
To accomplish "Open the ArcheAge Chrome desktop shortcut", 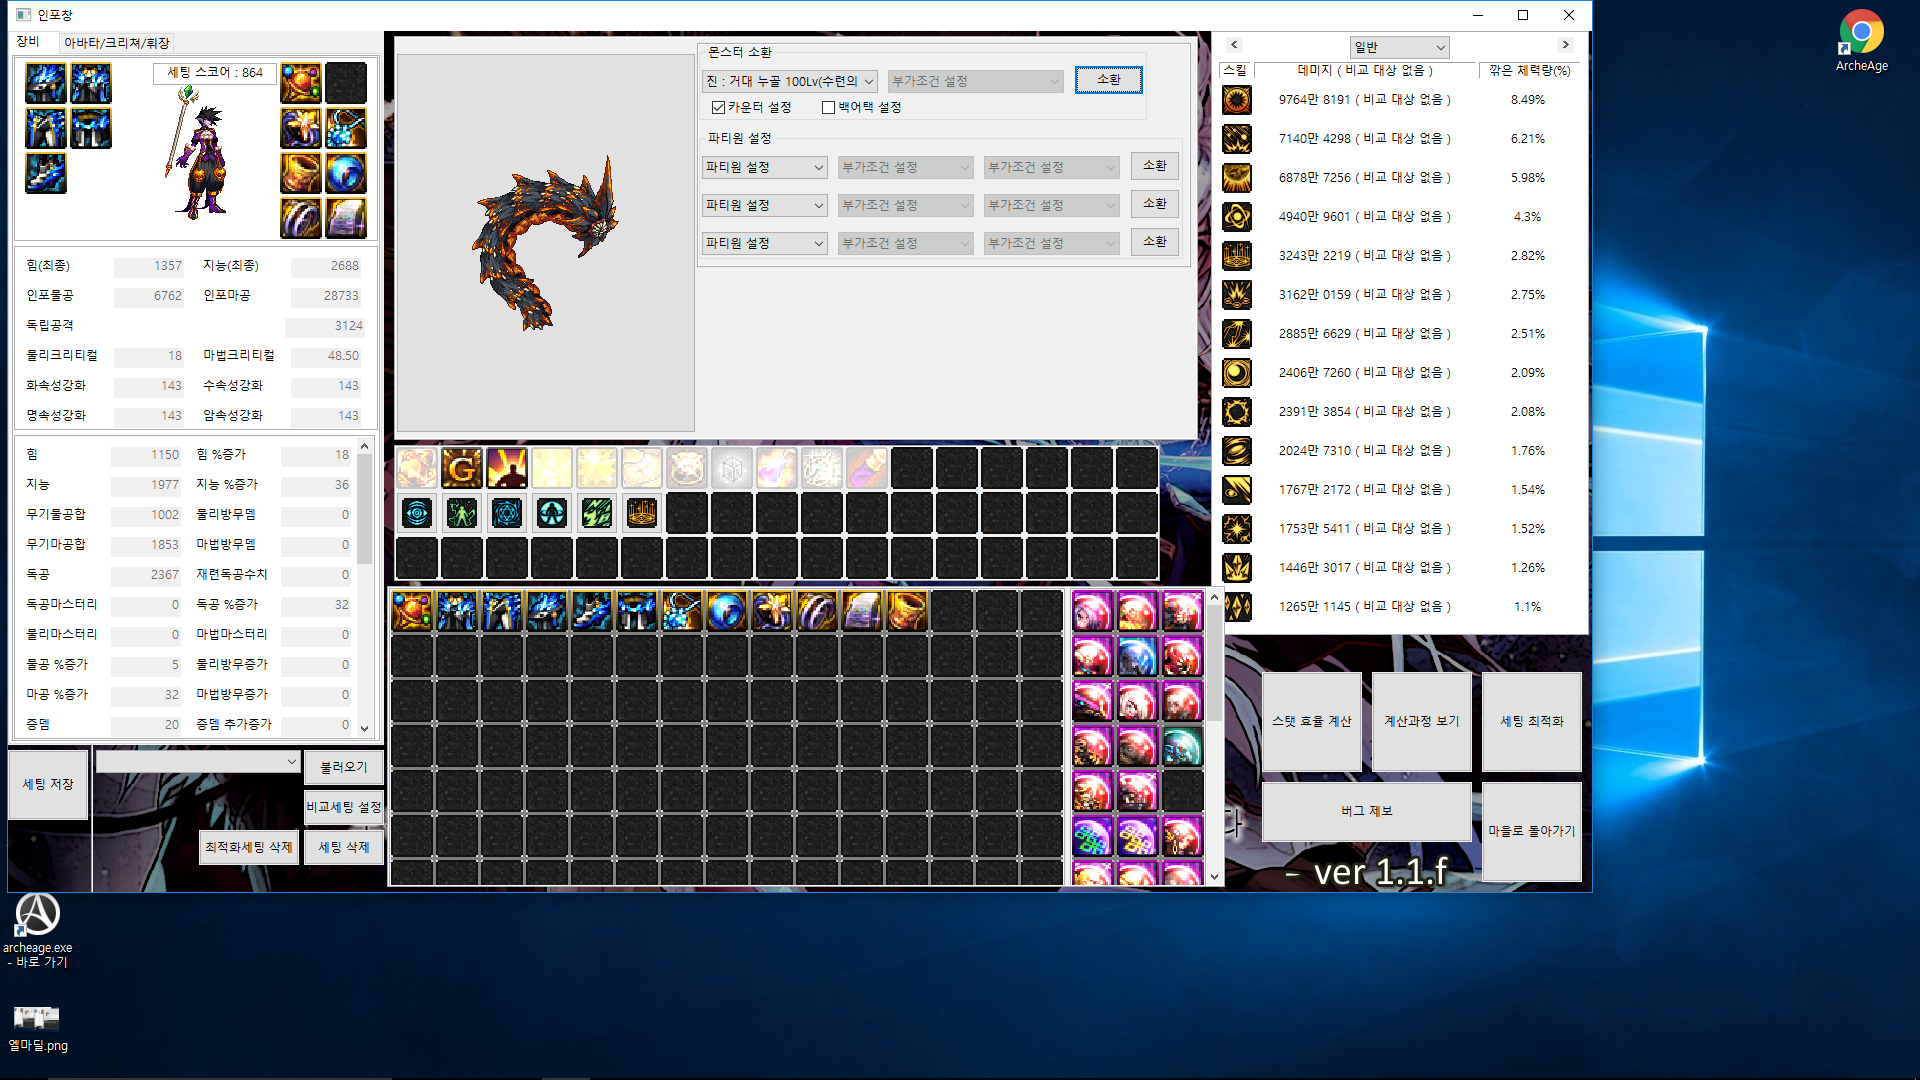I will click(1861, 41).
